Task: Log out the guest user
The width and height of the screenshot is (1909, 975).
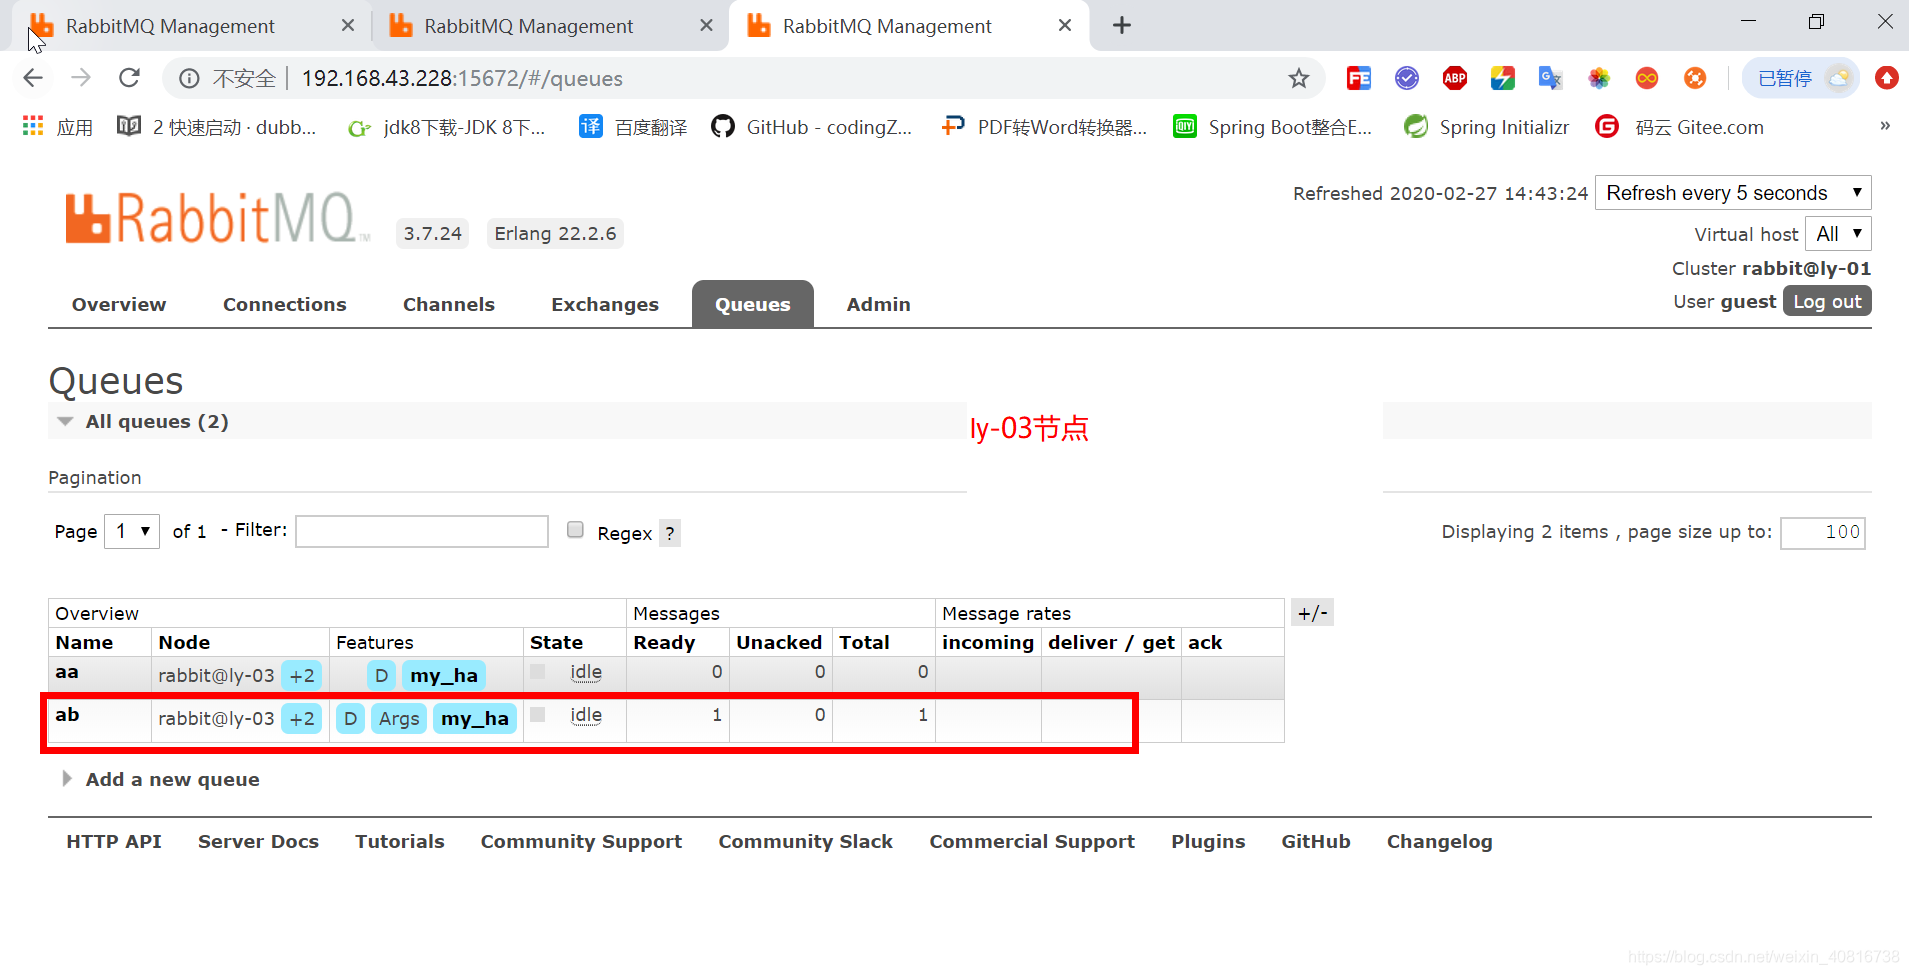Action: [x=1827, y=301]
